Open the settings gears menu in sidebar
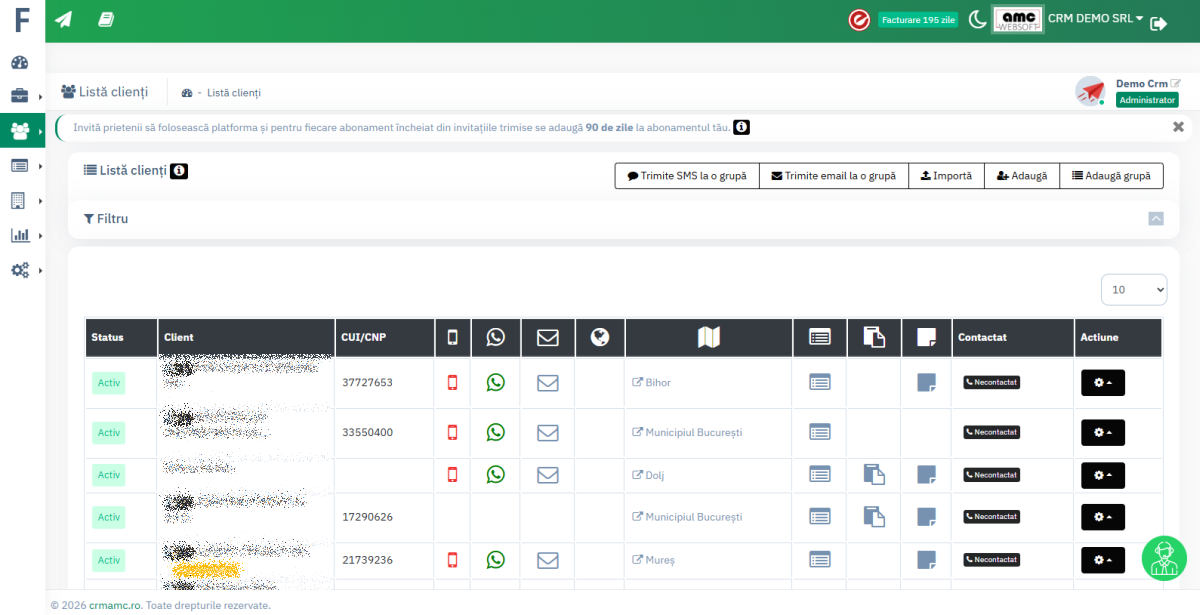This screenshot has height=615, width=1200. point(20,270)
